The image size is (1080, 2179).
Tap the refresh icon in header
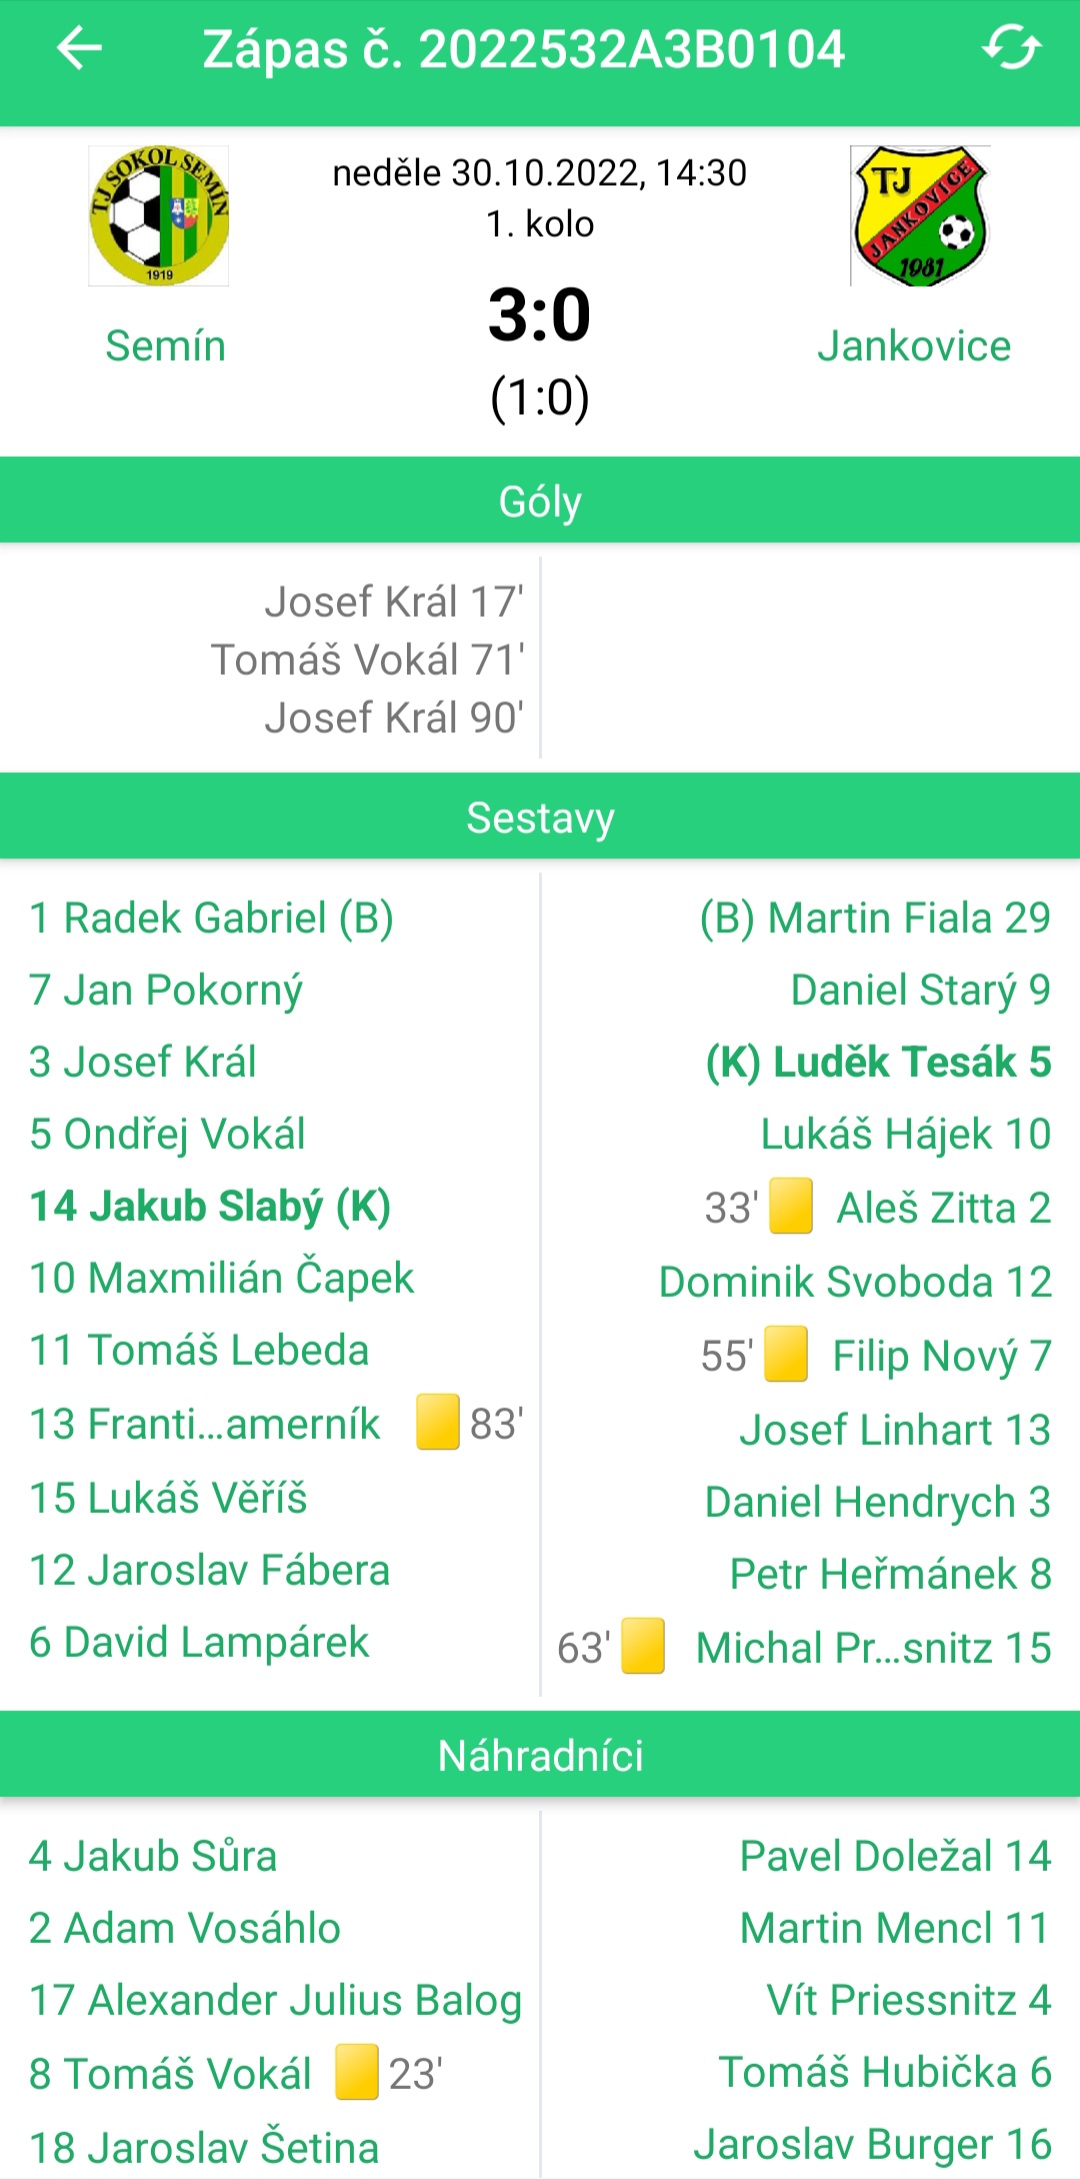(x=1012, y=48)
